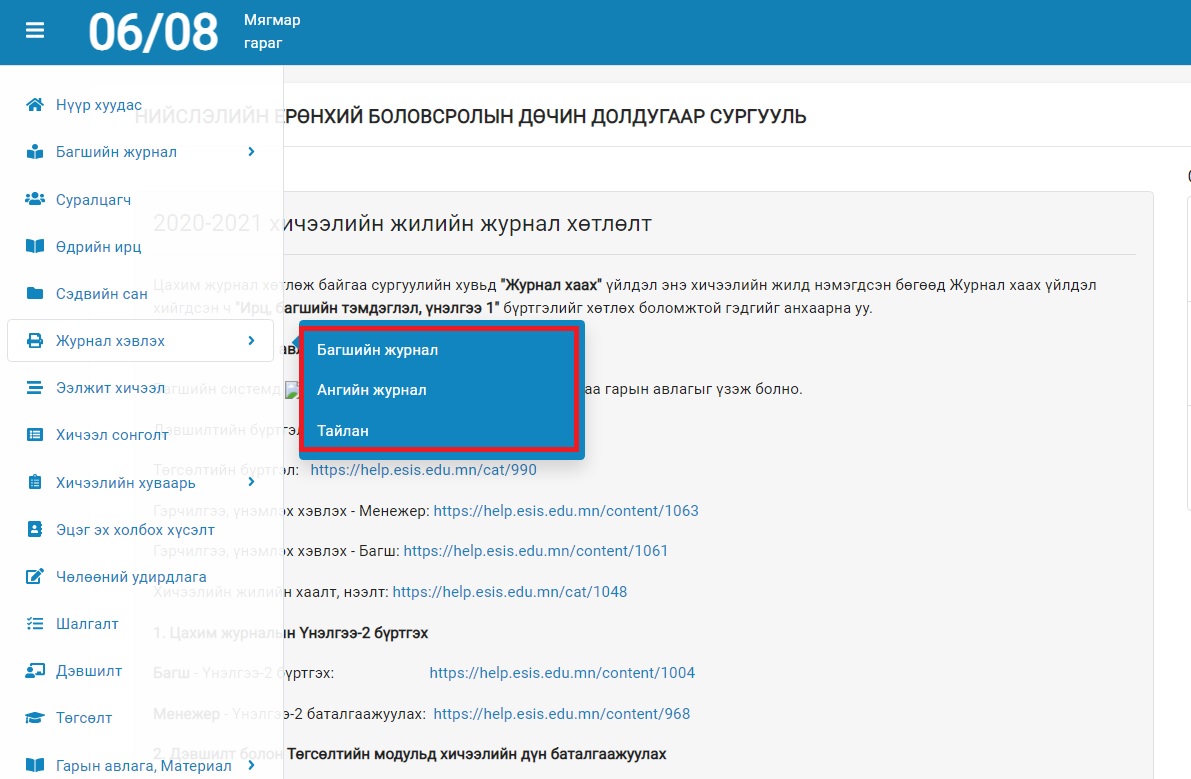Image resolution: width=1191 pixels, height=779 pixels.
Task: Click the Гарын авлага, Материал book icon
Action: (35, 765)
